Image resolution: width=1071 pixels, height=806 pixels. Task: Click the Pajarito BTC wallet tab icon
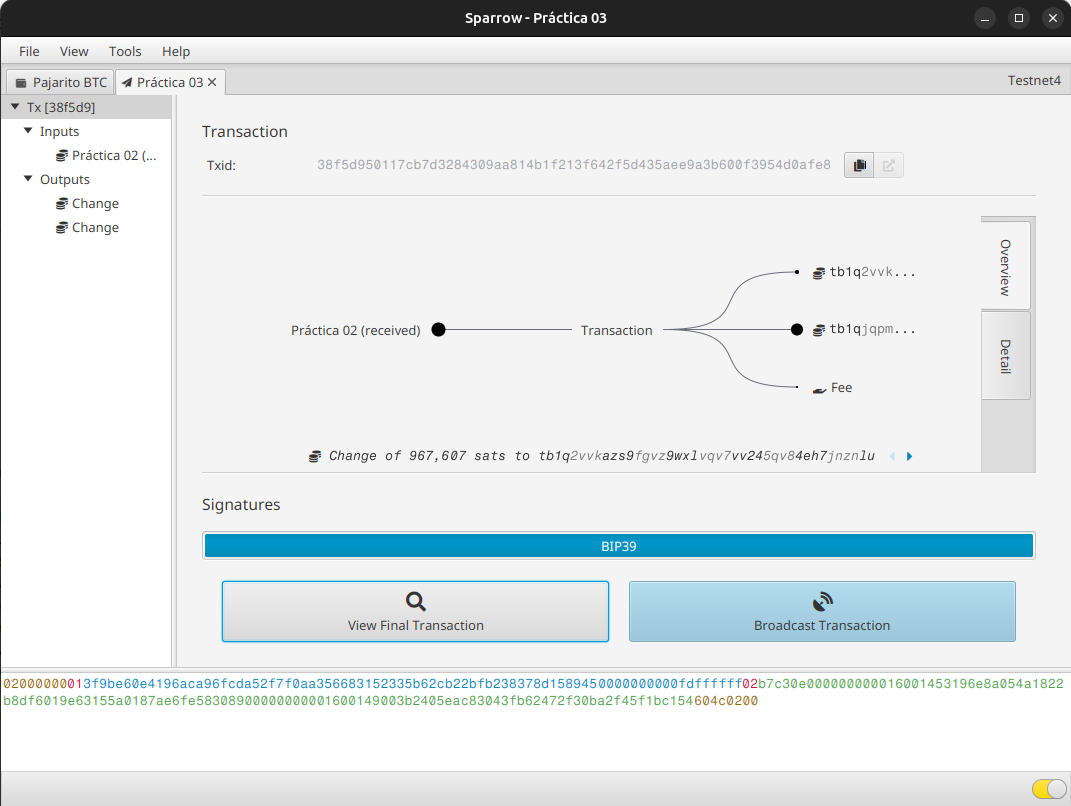21,83
